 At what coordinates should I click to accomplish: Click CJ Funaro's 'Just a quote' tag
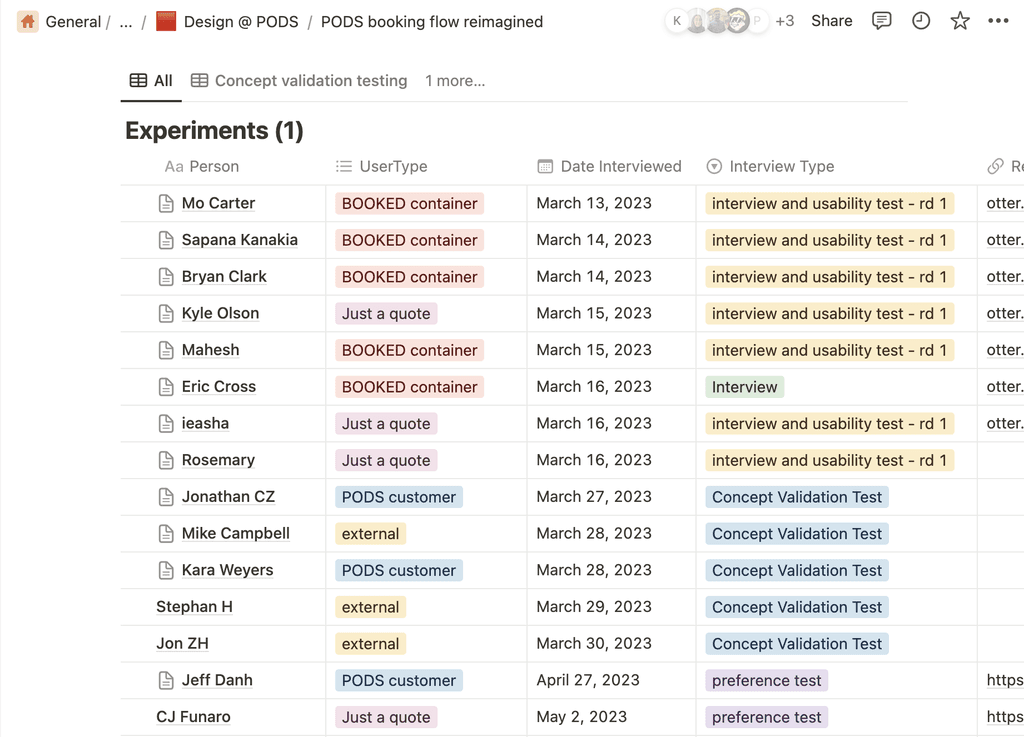pyautogui.click(x=386, y=717)
